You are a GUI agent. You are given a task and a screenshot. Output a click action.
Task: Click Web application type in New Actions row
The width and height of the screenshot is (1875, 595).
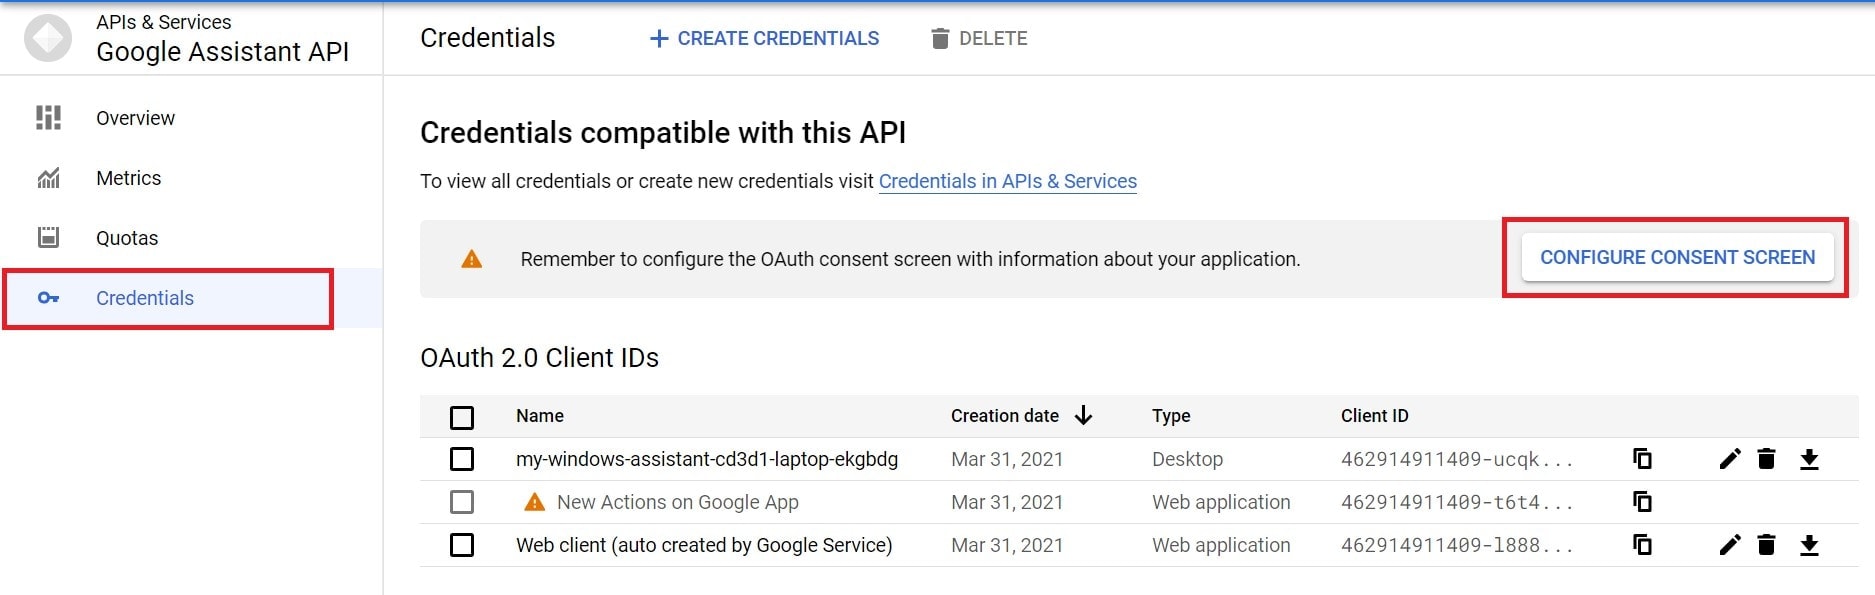pos(1221,502)
